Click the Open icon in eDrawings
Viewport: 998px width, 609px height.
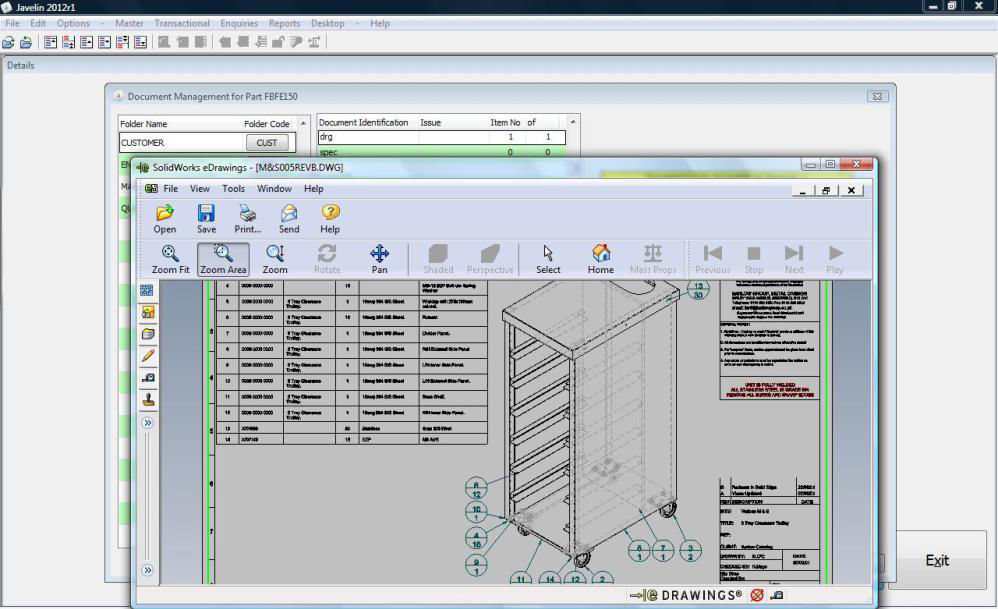click(x=165, y=219)
